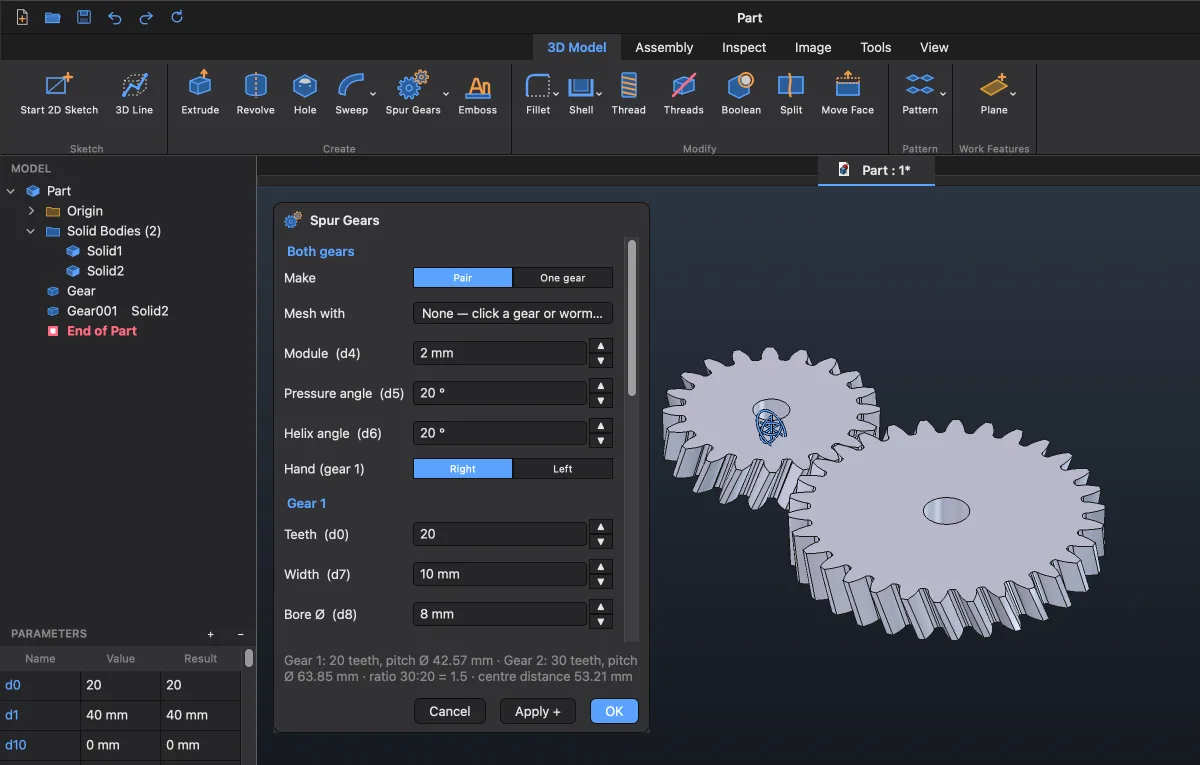The width and height of the screenshot is (1200, 765).
Task: Click the Helix angle (d6) field
Action: pos(500,433)
